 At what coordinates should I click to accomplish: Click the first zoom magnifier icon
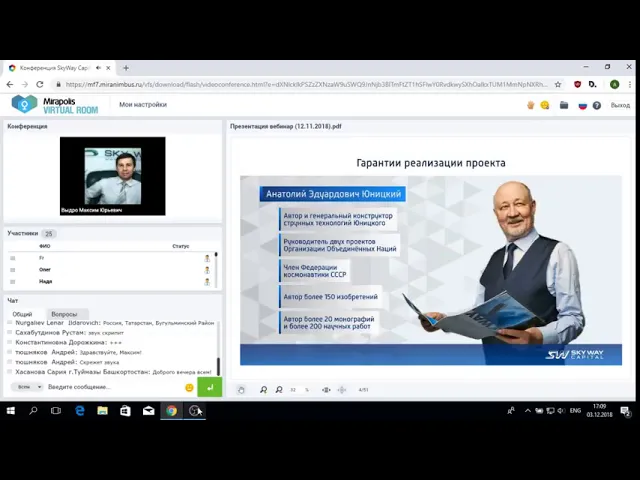(x=264, y=390)
